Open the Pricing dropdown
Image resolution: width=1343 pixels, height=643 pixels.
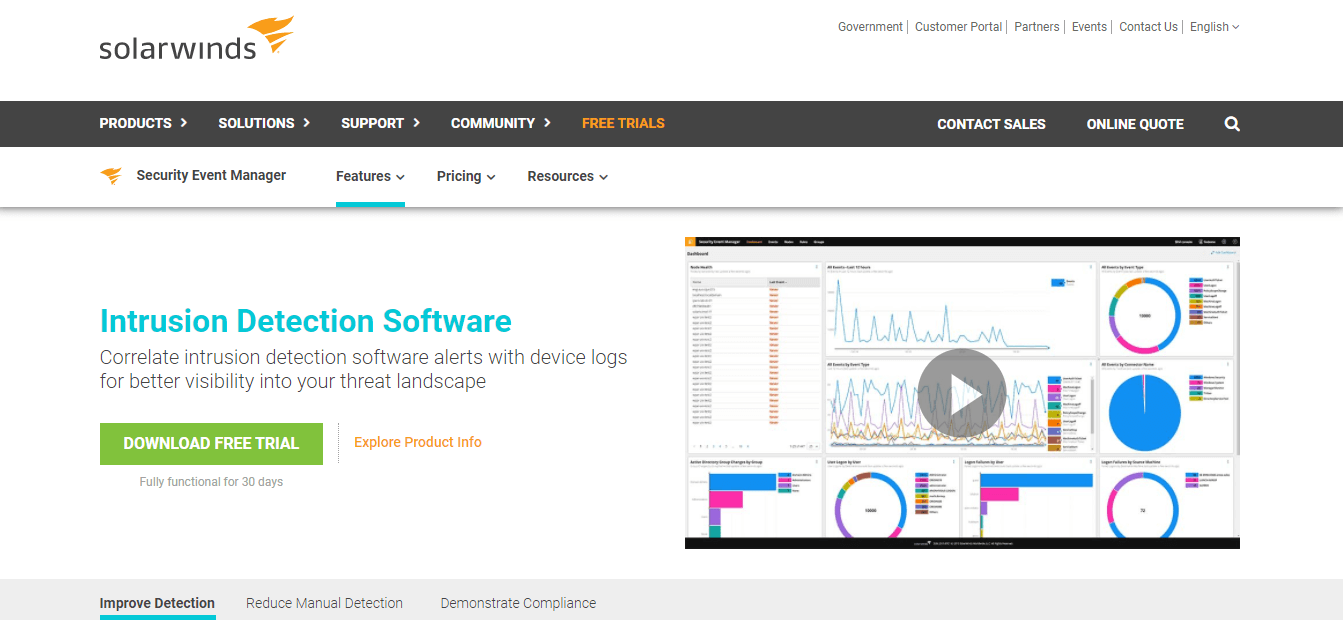coord(466,176)
